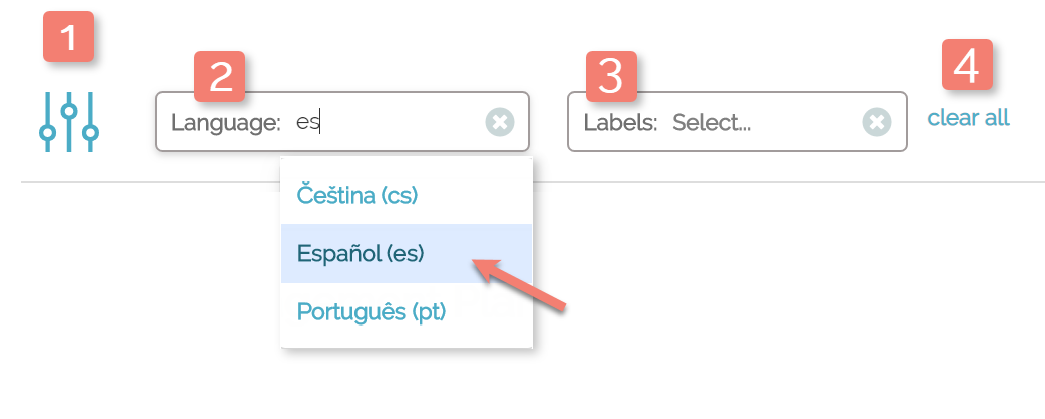Viewport: 1045px width, 419px height.
Task: Click the red annotation arrow
Action: [x=520, y=285]
